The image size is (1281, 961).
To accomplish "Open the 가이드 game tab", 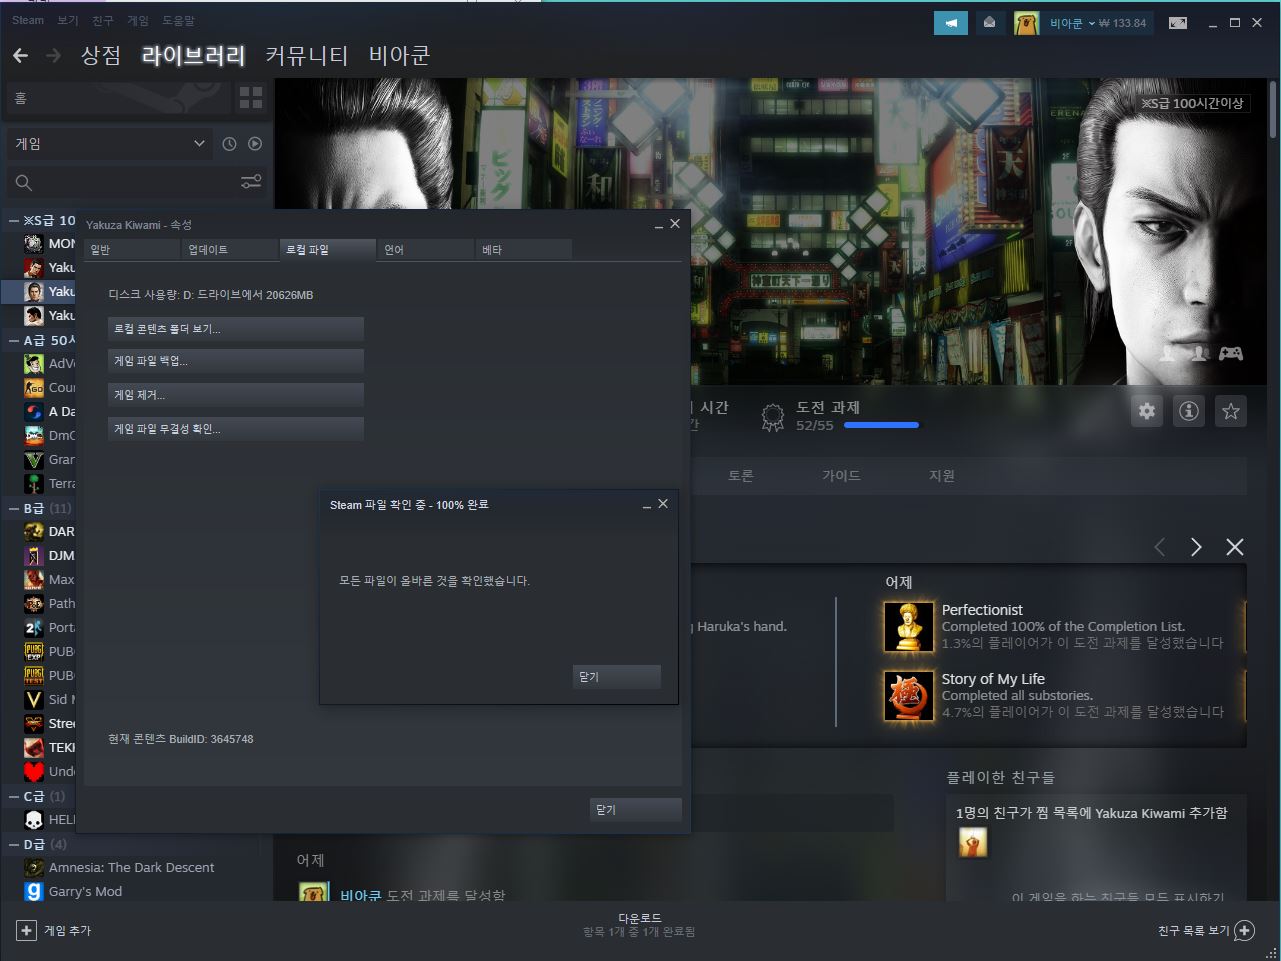I will tap(841, 476).
